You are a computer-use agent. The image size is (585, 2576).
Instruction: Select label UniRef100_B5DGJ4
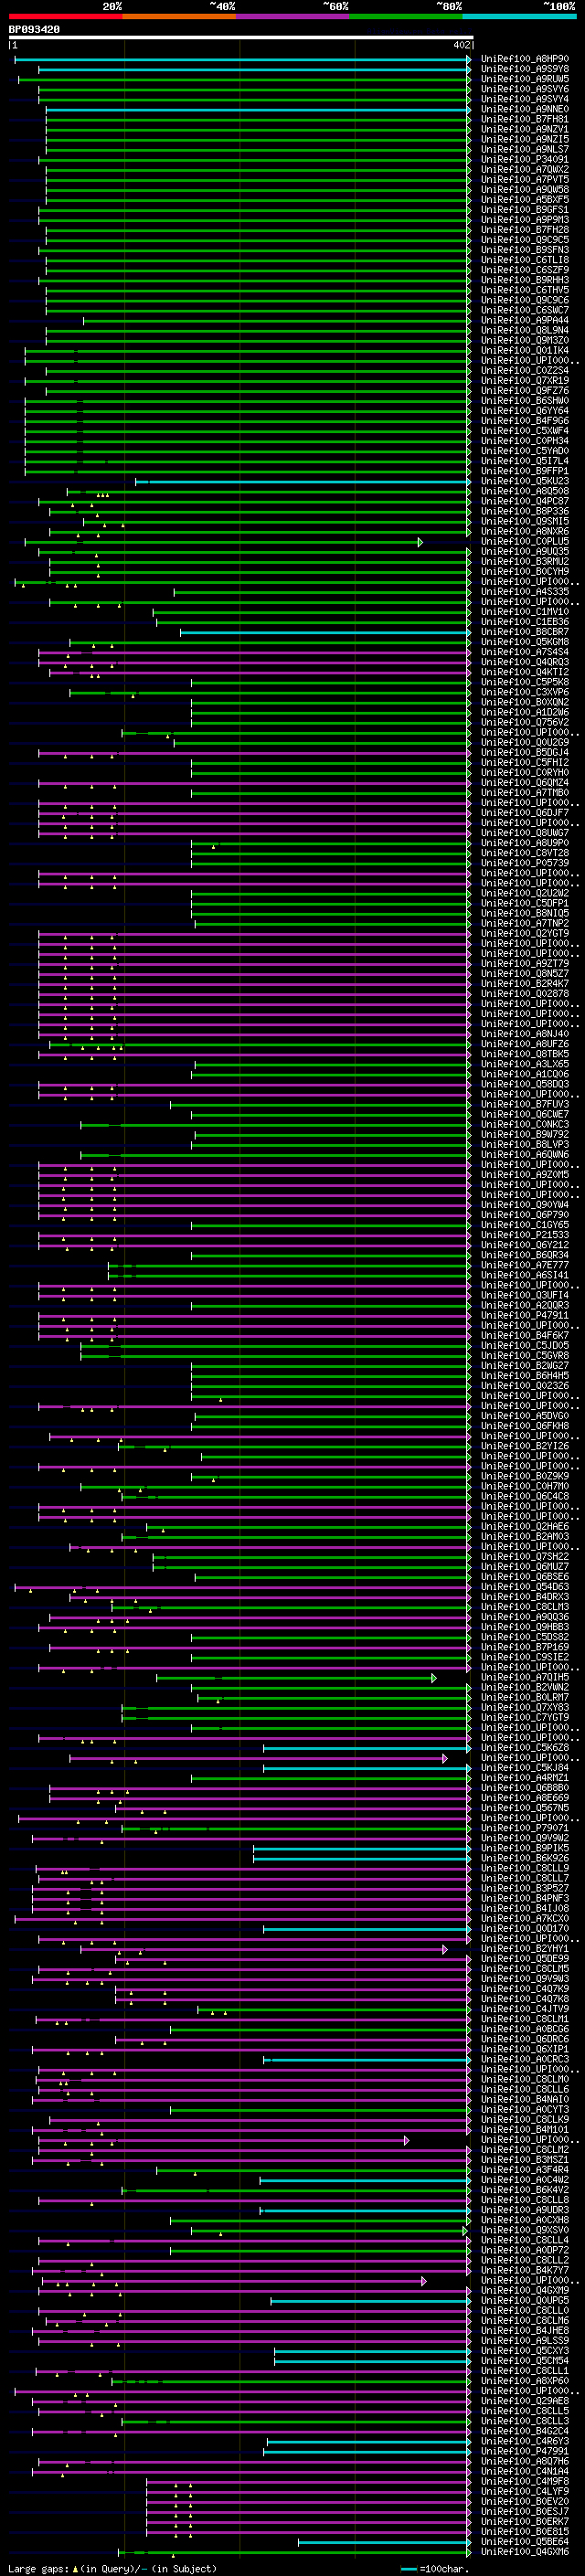tap(524, 752)
